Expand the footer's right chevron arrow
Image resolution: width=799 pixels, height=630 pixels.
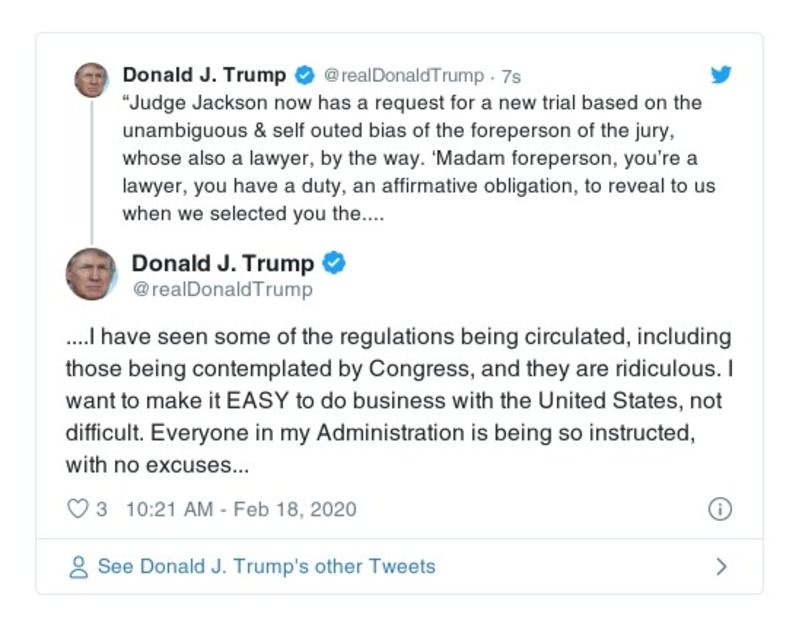point(721,567)
